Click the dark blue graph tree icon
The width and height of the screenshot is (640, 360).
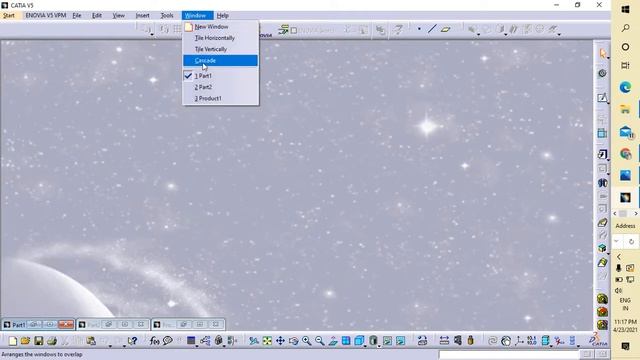pos(191,340)
